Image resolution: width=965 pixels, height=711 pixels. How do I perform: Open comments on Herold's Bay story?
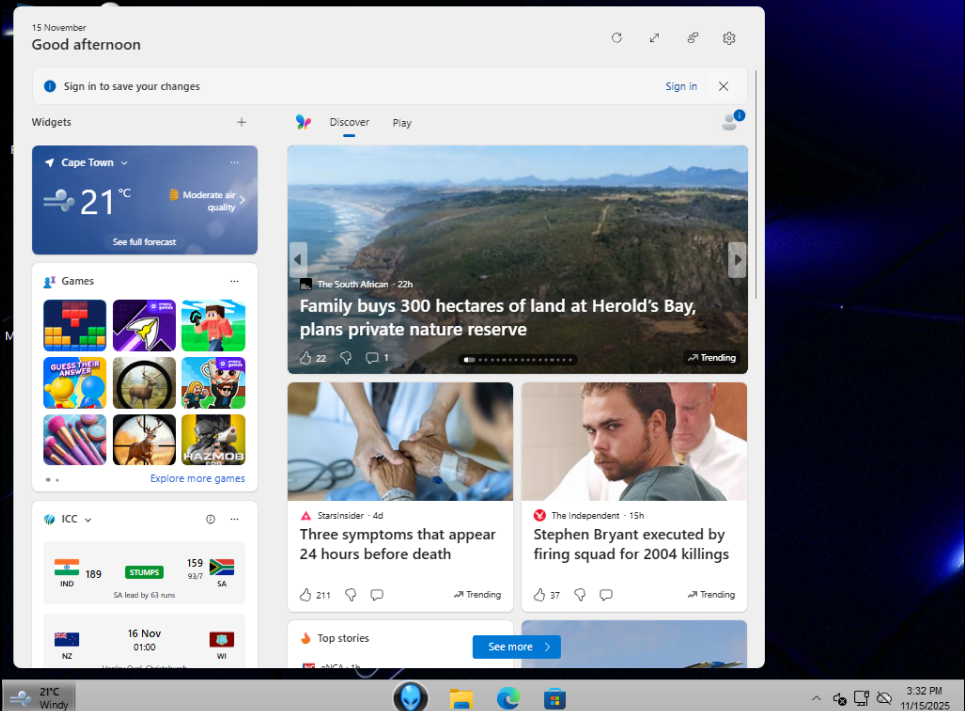point(372,358)
